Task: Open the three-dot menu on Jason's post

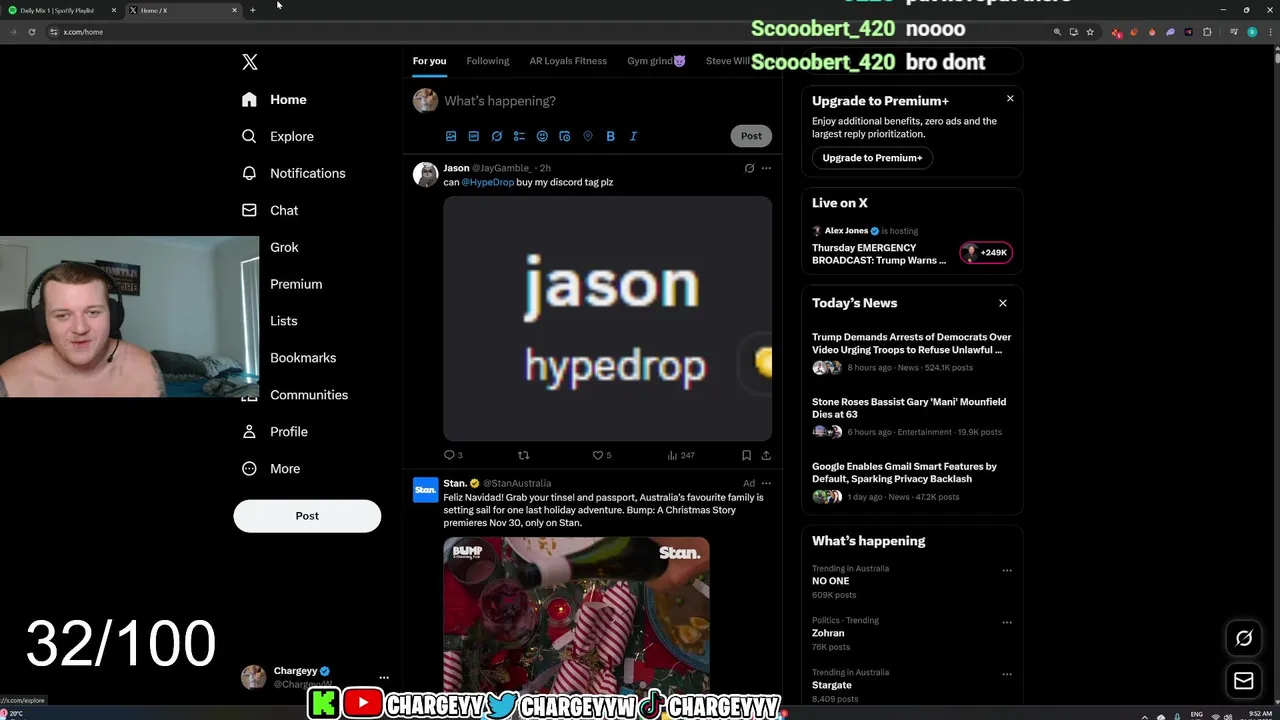Action: [766, 168]
